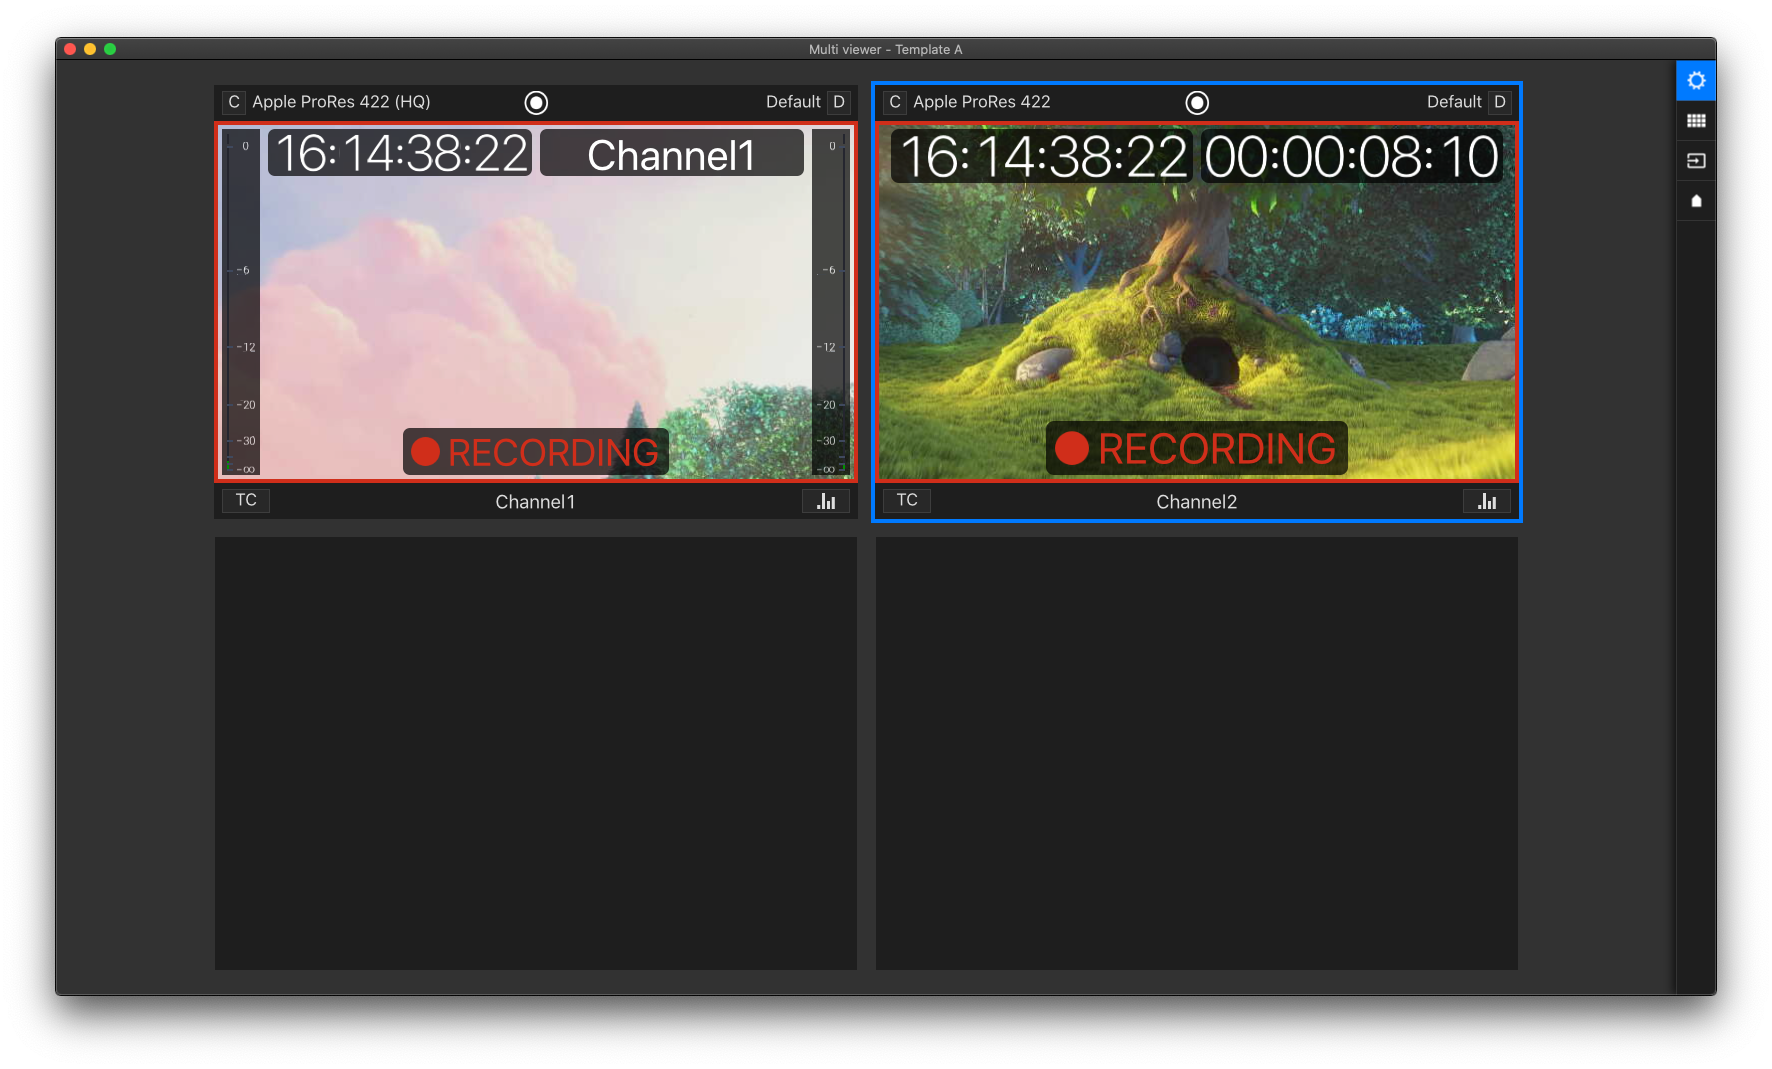Select the Channel2 name below second viewer

[x=1197, y=502]
